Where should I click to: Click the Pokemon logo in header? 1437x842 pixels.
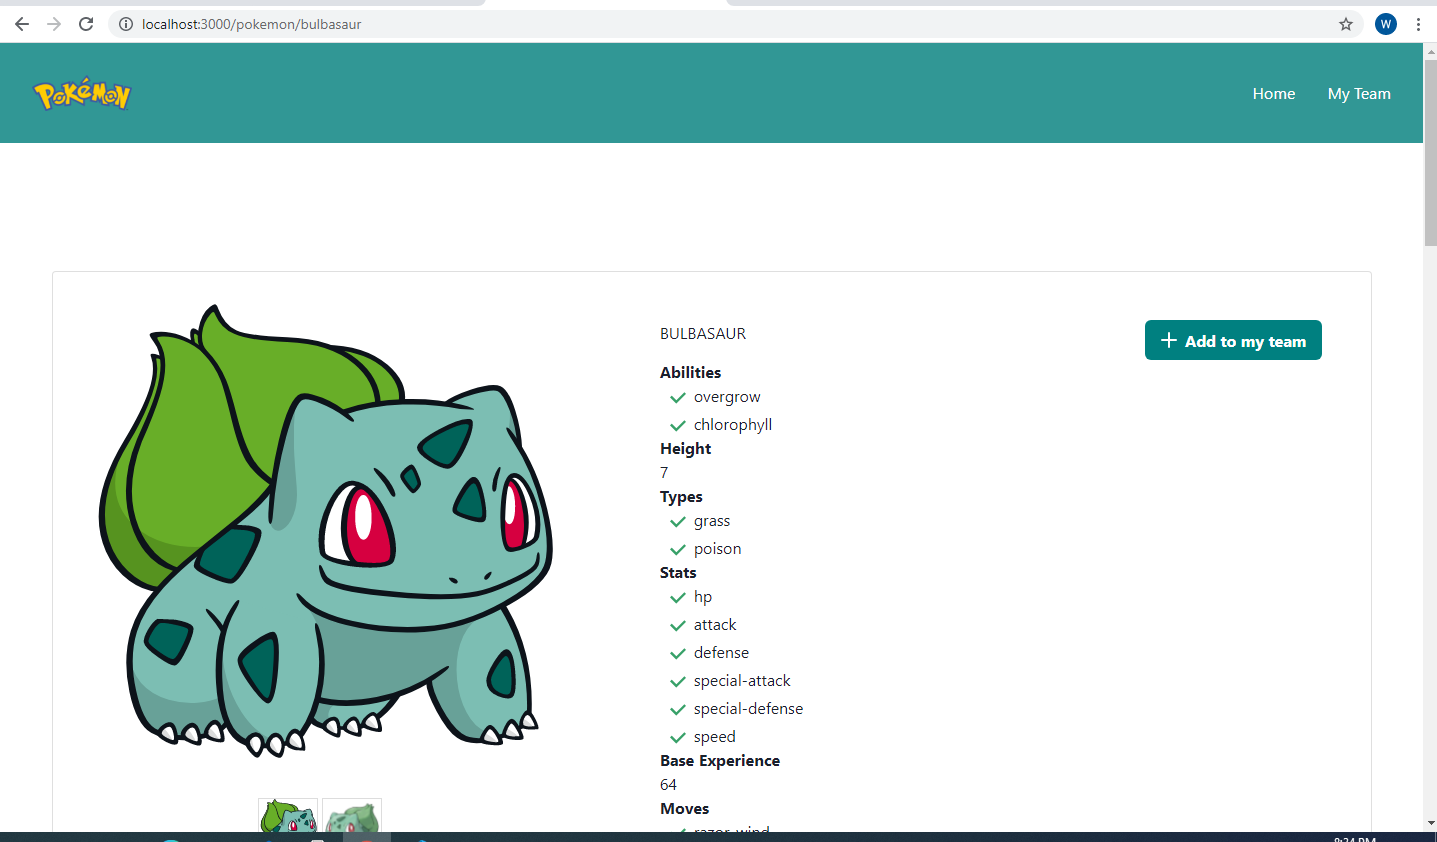(x=82, y=94)
